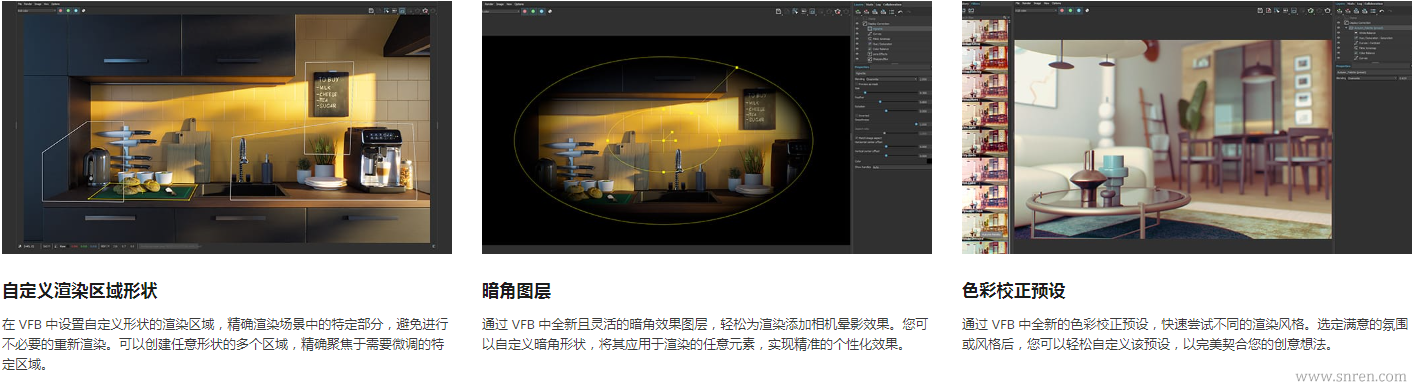This screenshot has width=1414, height=388.
Task: Click the teapot render icon in vignette screenshot toolbar
Action: (838, 12)
